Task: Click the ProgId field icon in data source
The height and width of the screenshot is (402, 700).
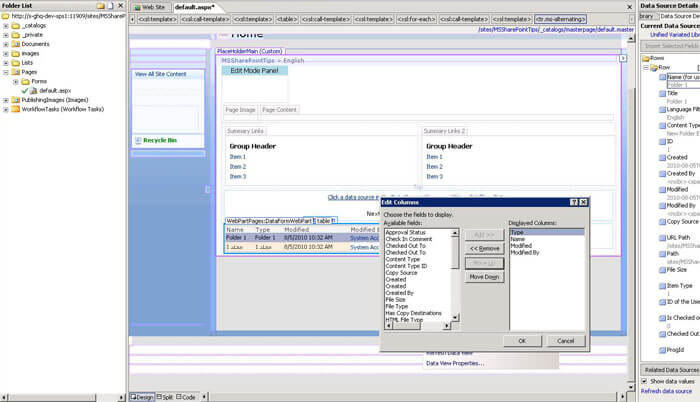Action: [662, 350]
